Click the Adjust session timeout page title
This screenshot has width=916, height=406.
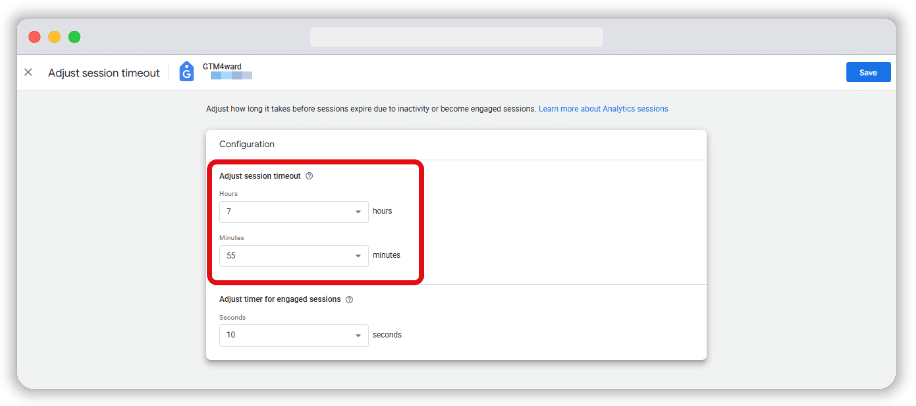(104, 73)
